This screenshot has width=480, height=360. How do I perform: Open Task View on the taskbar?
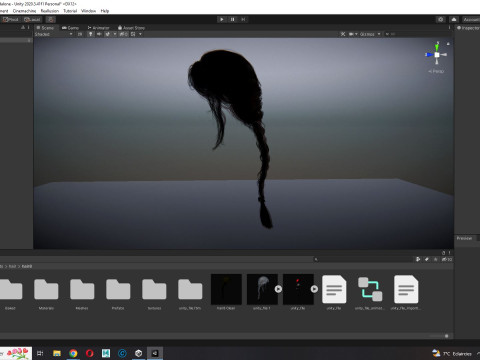tap(40, 353)
